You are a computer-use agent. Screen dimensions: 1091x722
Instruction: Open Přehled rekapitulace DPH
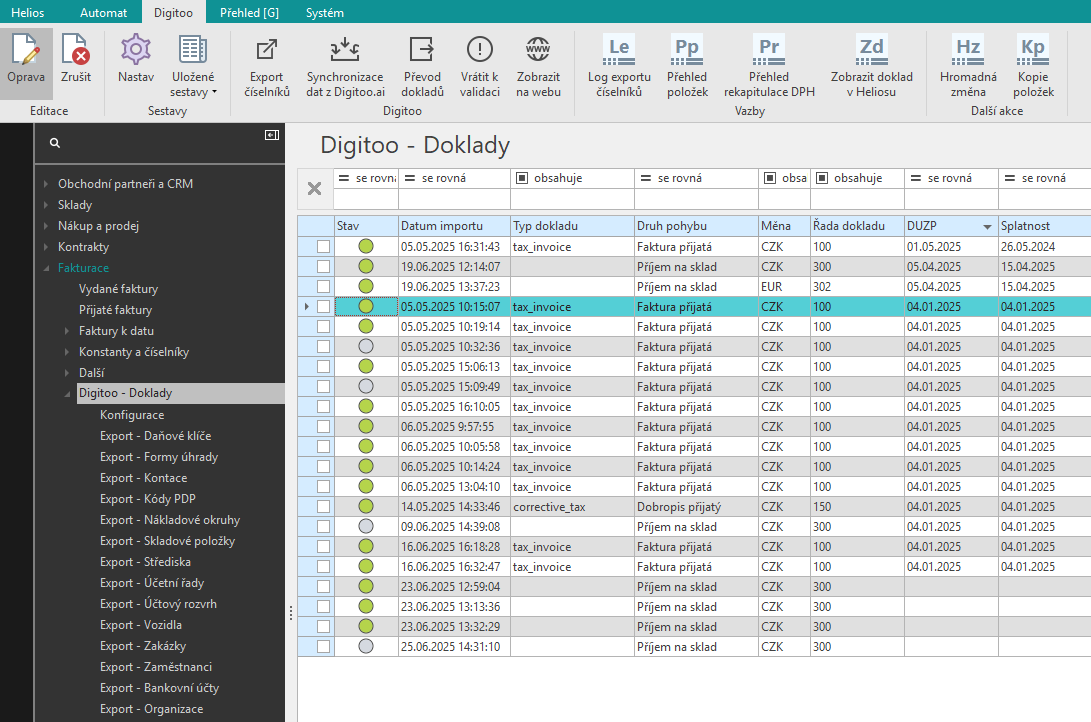click(x=769, y=50)
